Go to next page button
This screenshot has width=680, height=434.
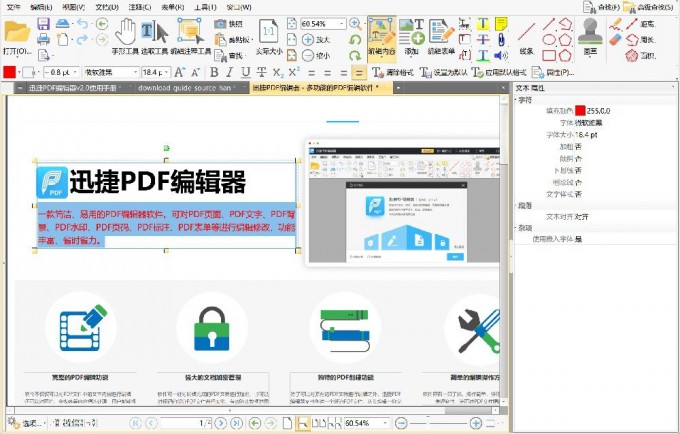tap(221, 423)
